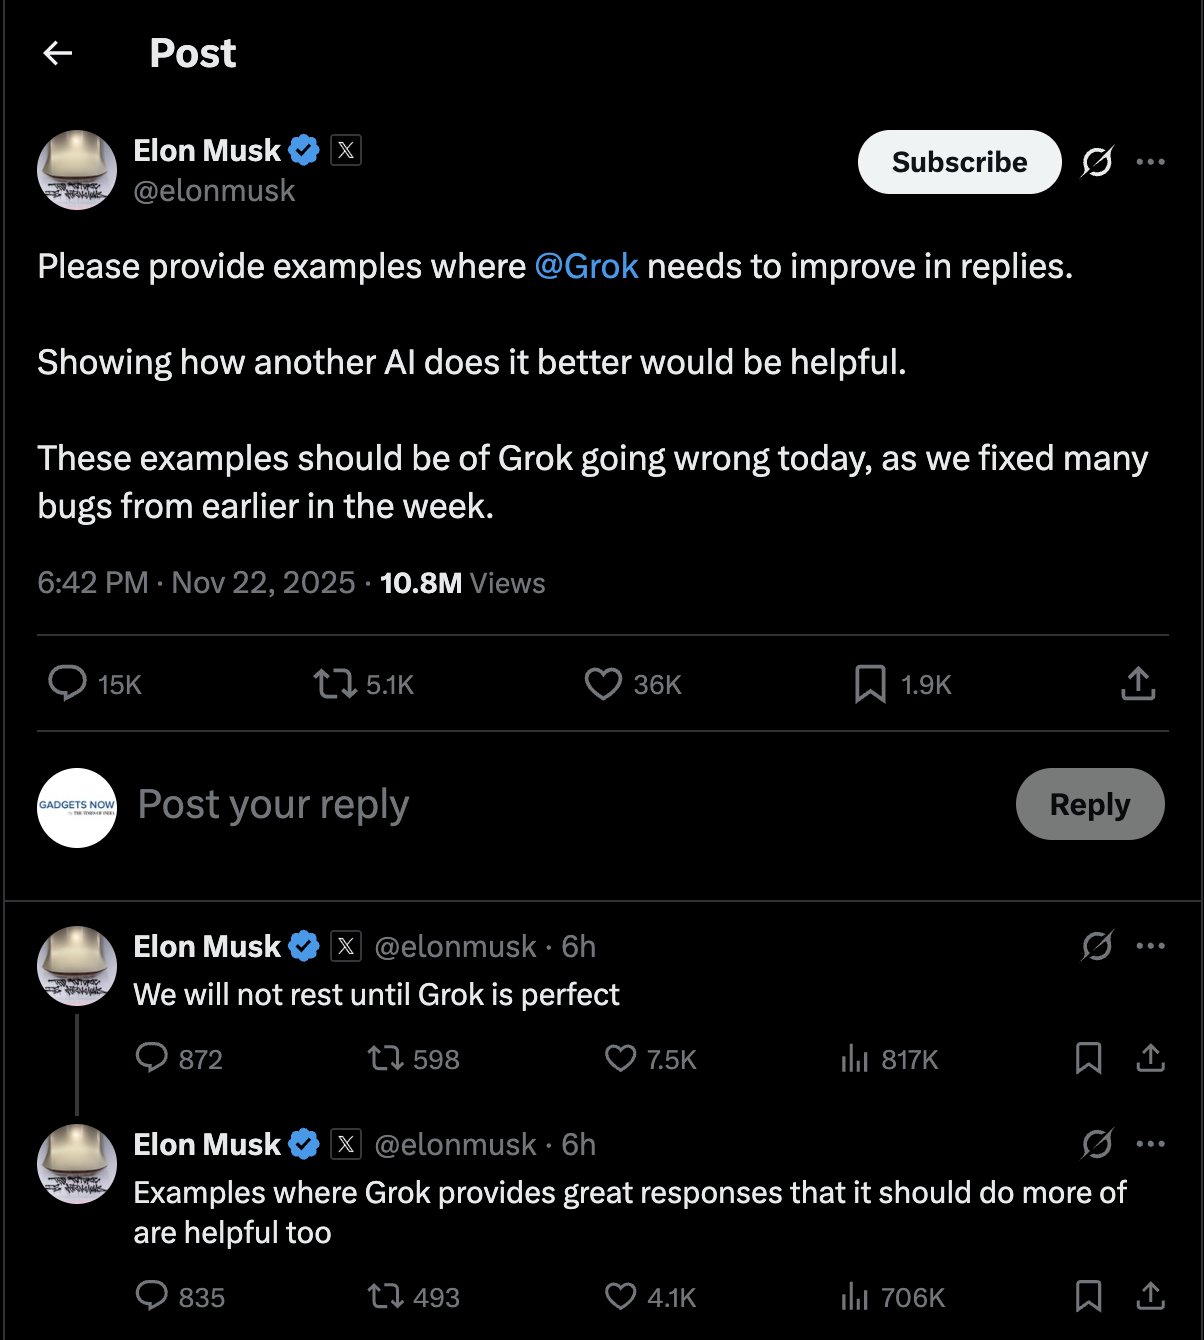This screenshot has height=1340, width=1204.
Task: Open the more options menu on Musk's post
Action: click(x=1151, y=161)
